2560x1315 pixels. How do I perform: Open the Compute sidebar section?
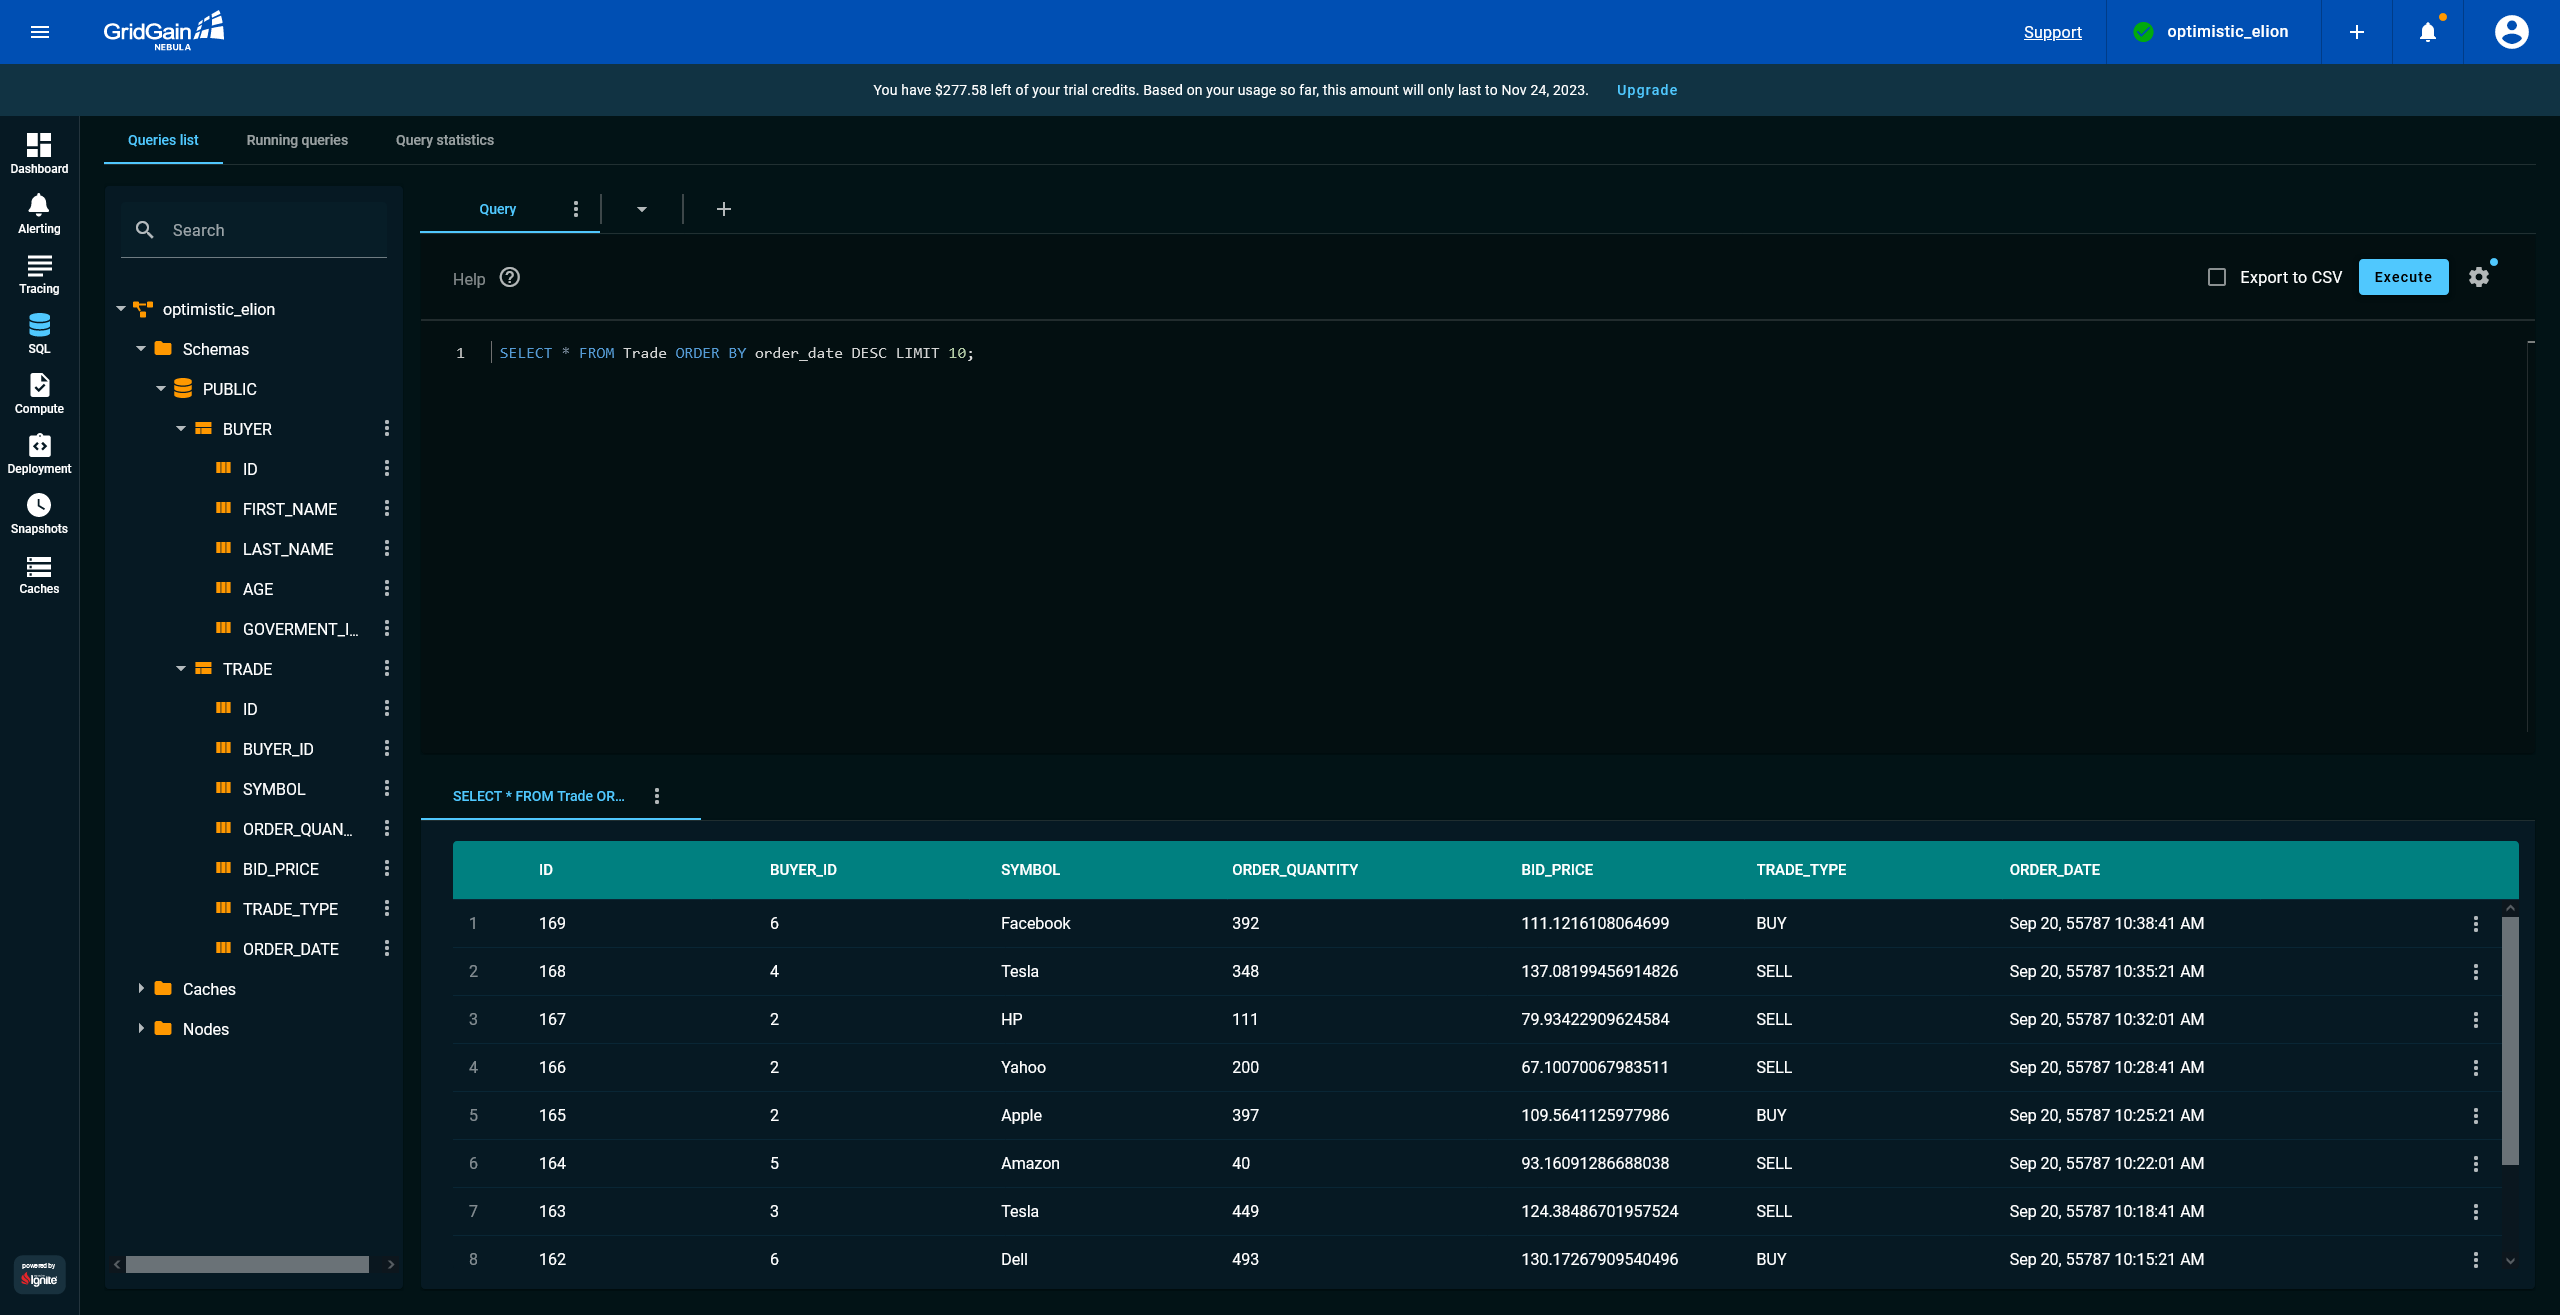click(39, 394)
